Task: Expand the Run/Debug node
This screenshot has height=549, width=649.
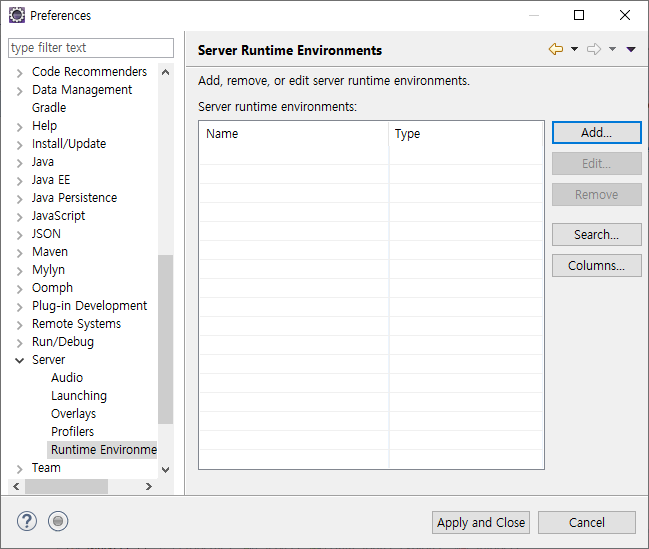Action: click(x=19, y=343)
